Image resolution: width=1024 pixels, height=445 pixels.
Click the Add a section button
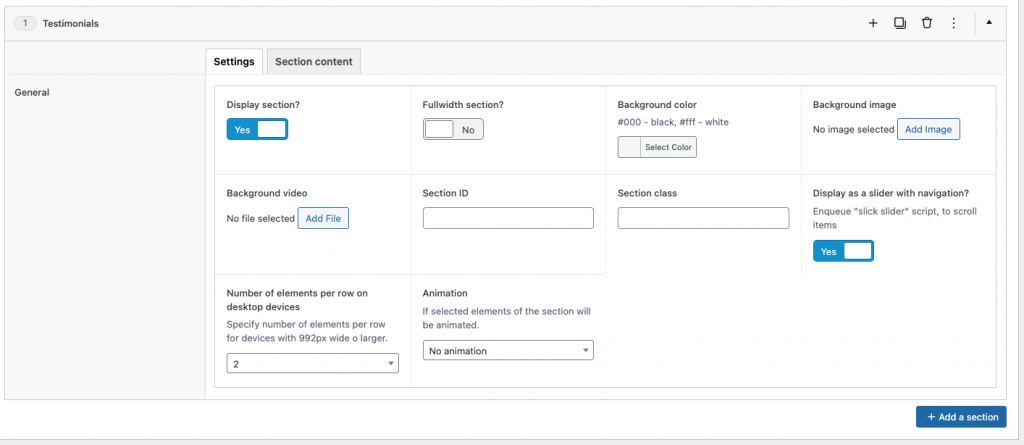point(961,417)
